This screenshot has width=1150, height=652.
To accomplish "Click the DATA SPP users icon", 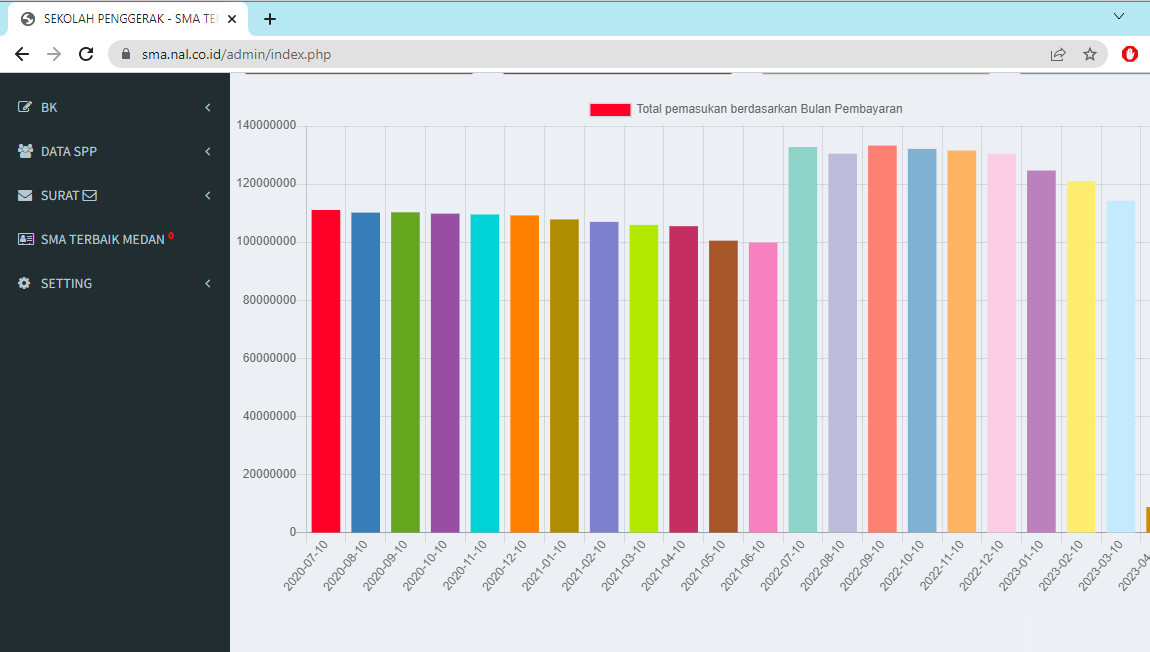I will click(25, 151).
